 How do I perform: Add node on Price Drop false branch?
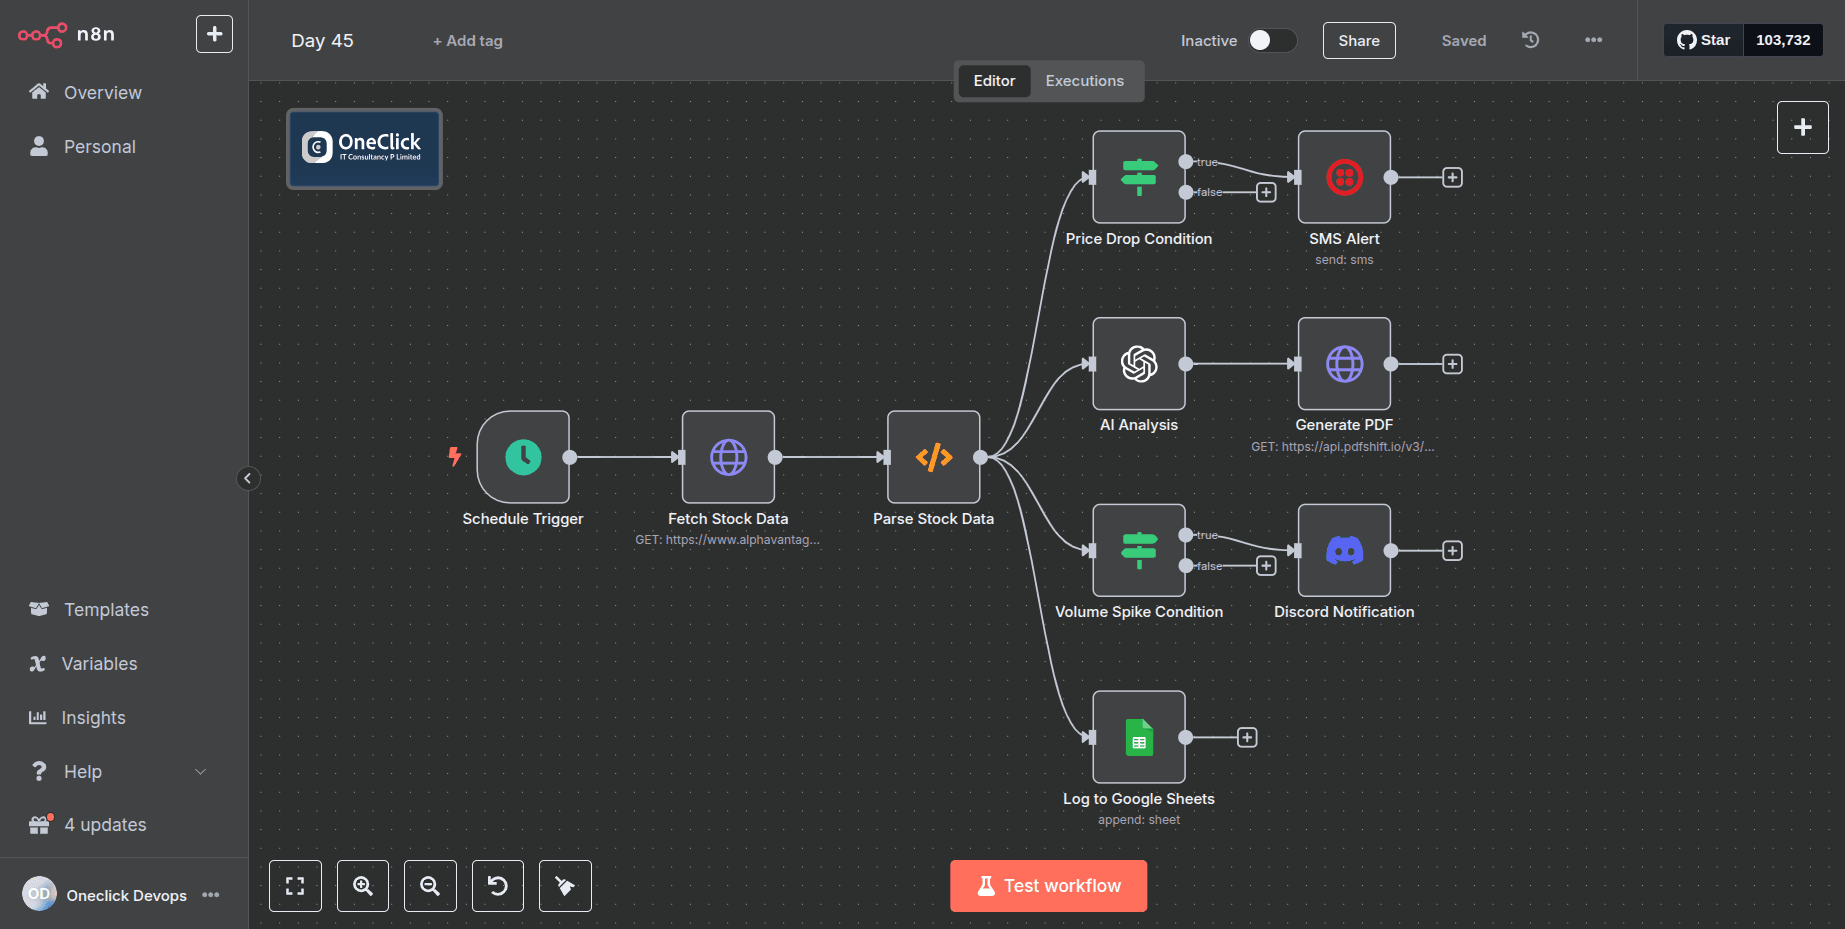click(1266, 192)
